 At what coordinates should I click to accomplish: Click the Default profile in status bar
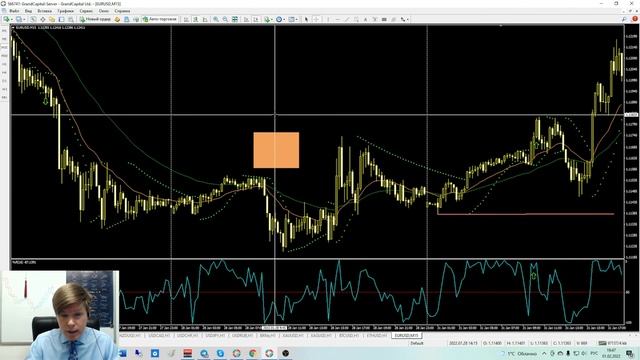[x=417, y=343]
